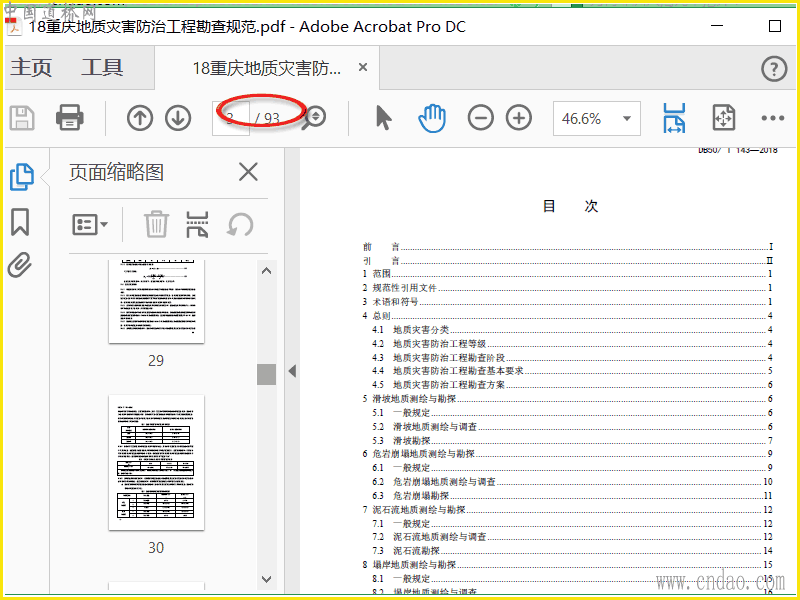The width and height of the screenshot is (800, 600).
Task: Open the zoom level 46.6% dropdown
Action: pyautogui.click(x=596, y=119)
